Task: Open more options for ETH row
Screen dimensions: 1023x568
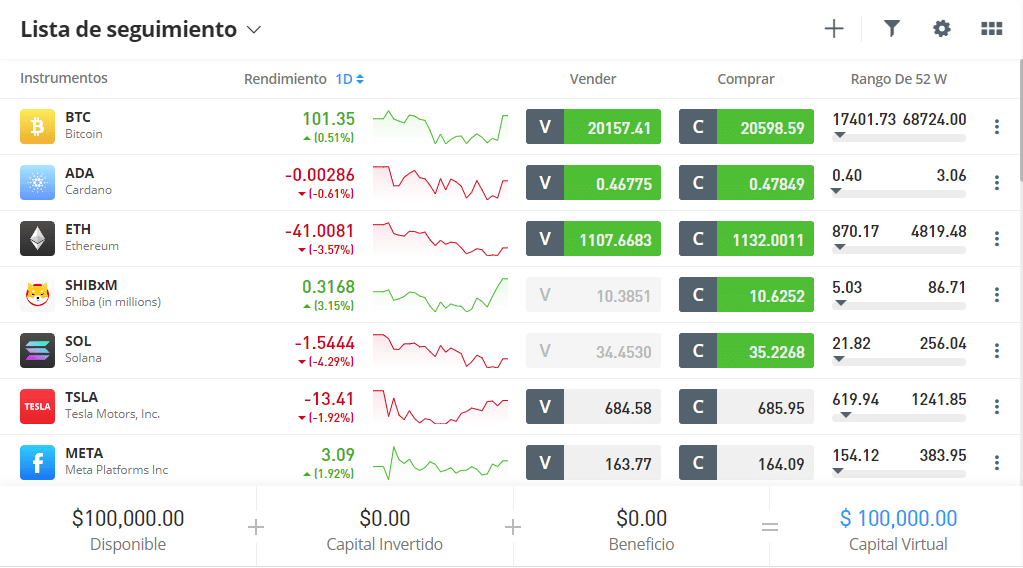Action: pyautogui.click(x=997, y=239)
